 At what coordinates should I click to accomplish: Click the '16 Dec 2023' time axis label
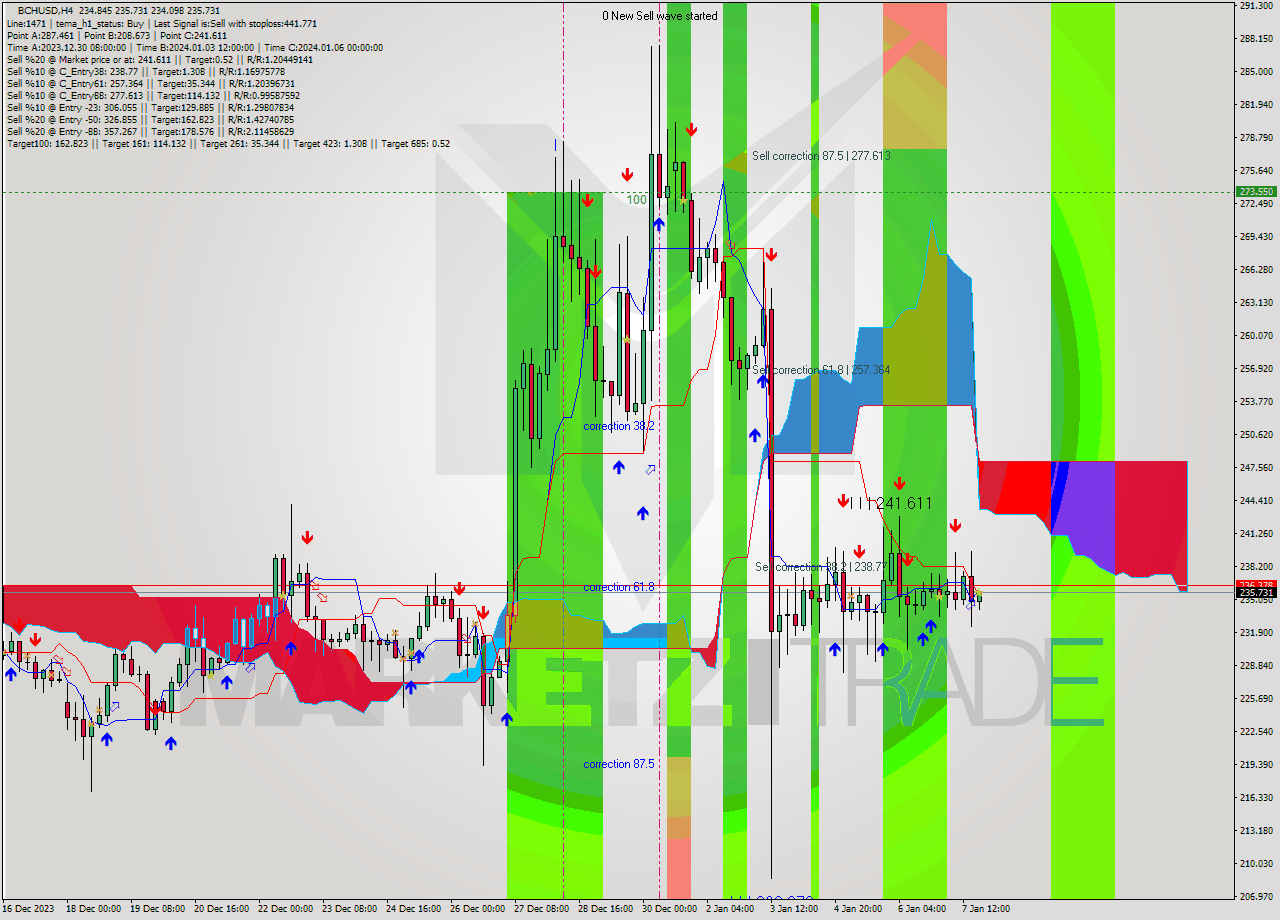pyautogui.click(x=28, y=909)
